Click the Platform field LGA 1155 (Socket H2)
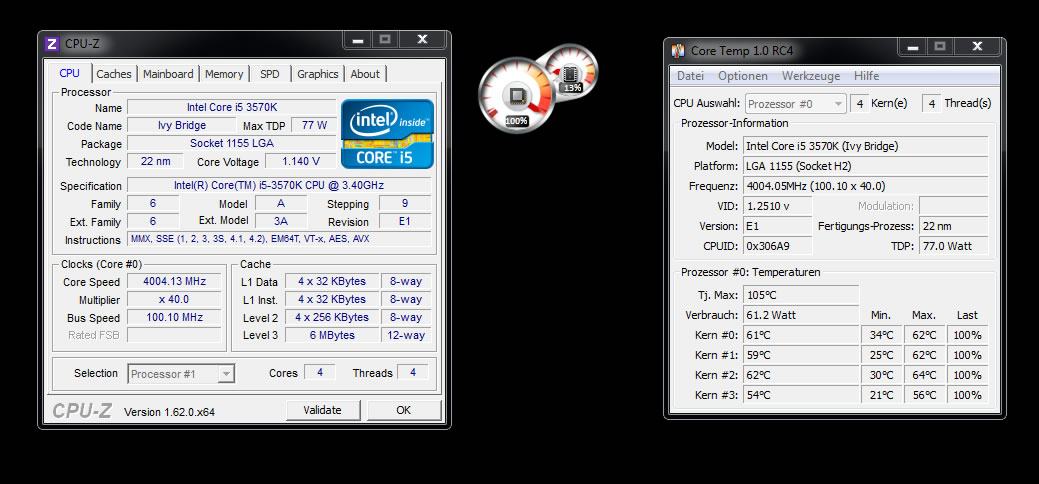 point(865,166)
